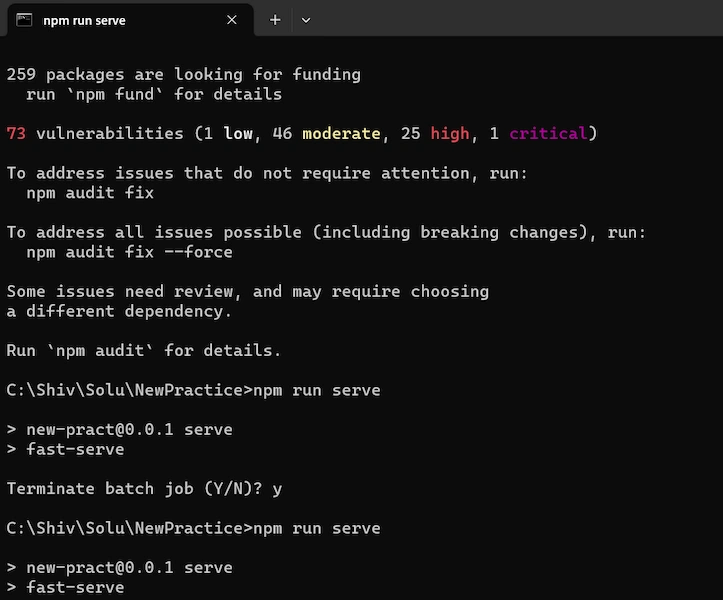Click the yellow word moderate

point(341,133)
